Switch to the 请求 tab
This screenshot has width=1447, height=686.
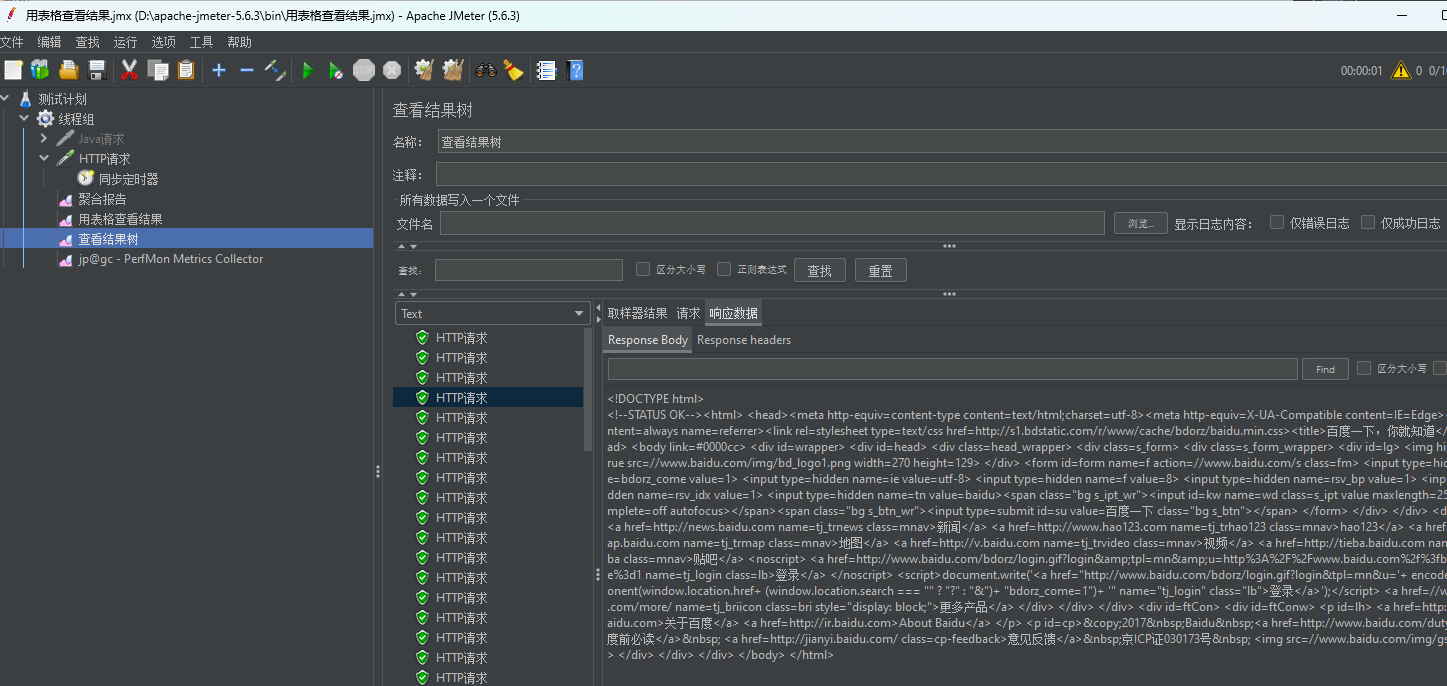pyautogui.click(x=688, y=313)
